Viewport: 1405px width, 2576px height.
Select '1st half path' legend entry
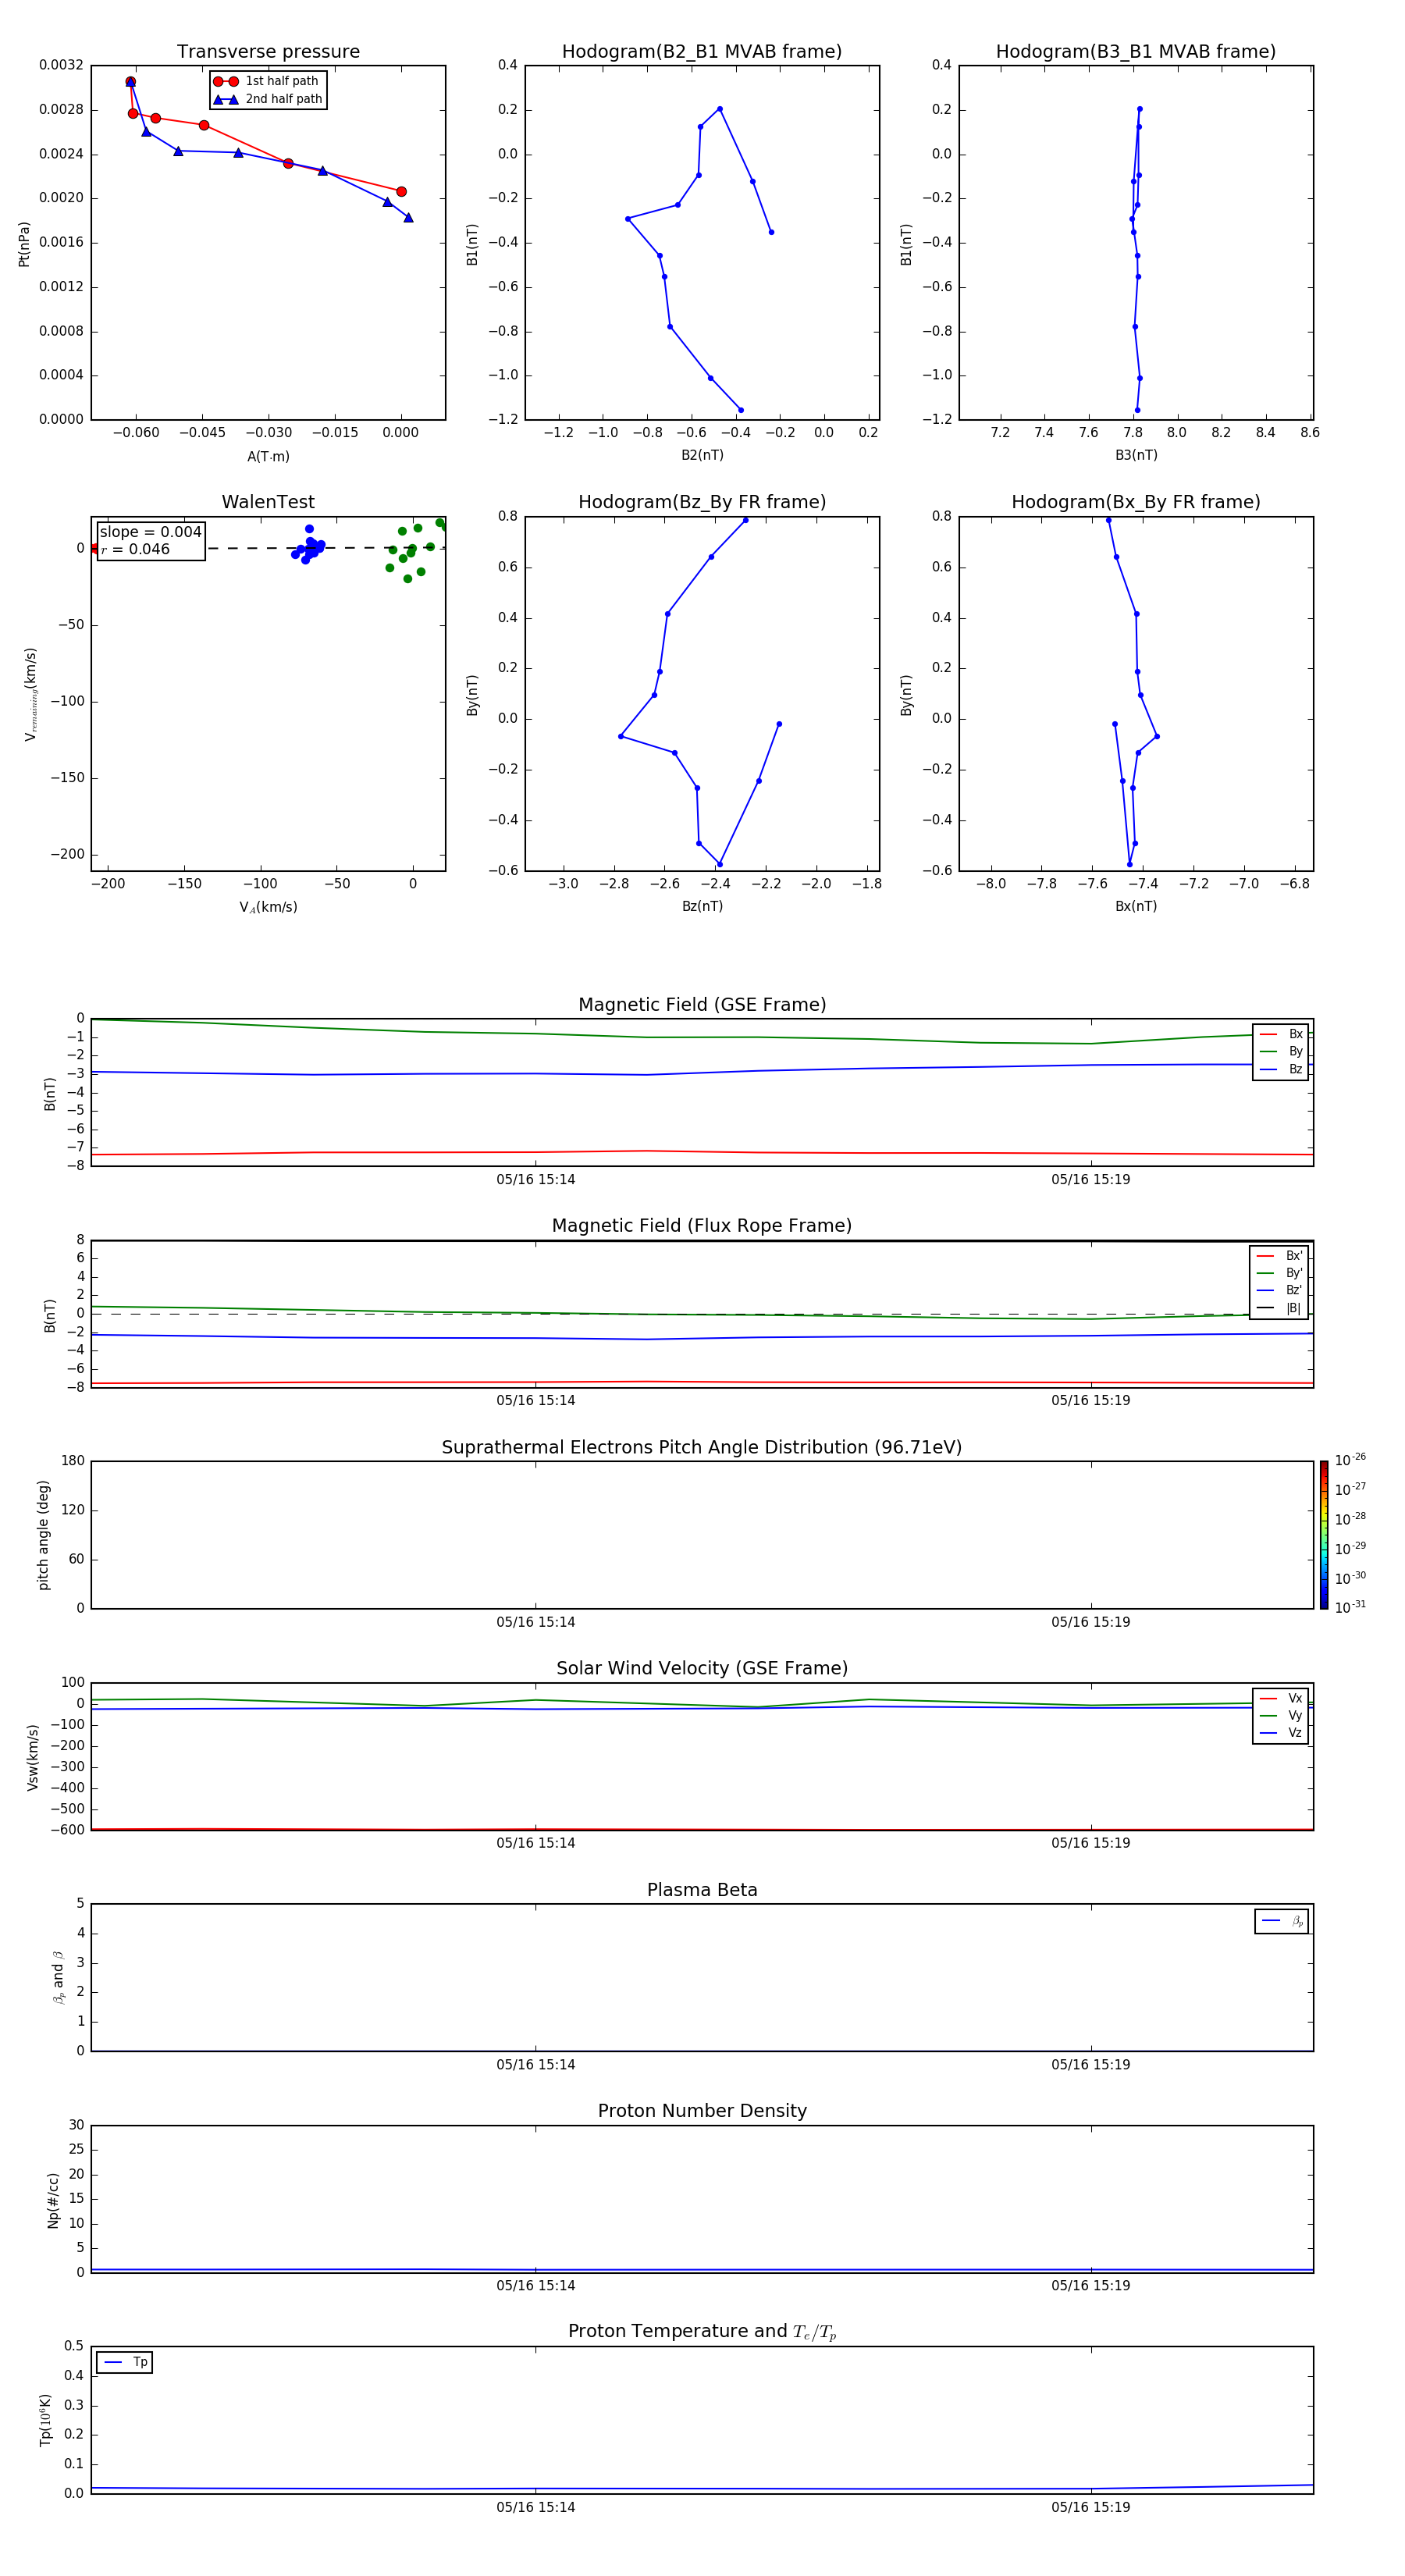tap(267, 81)
